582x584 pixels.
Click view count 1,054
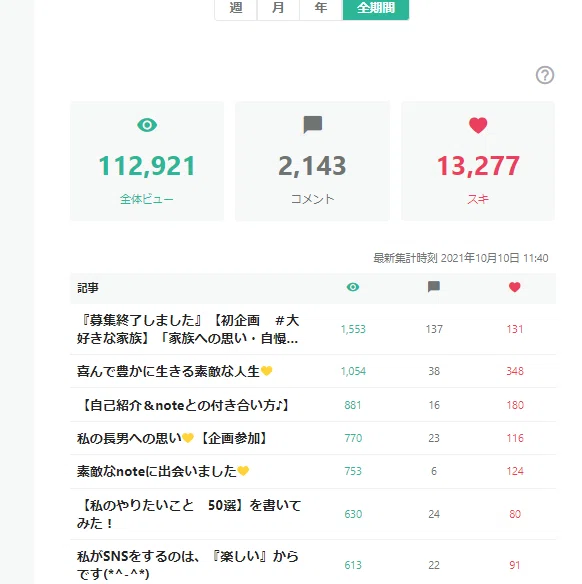pos(353,371)
